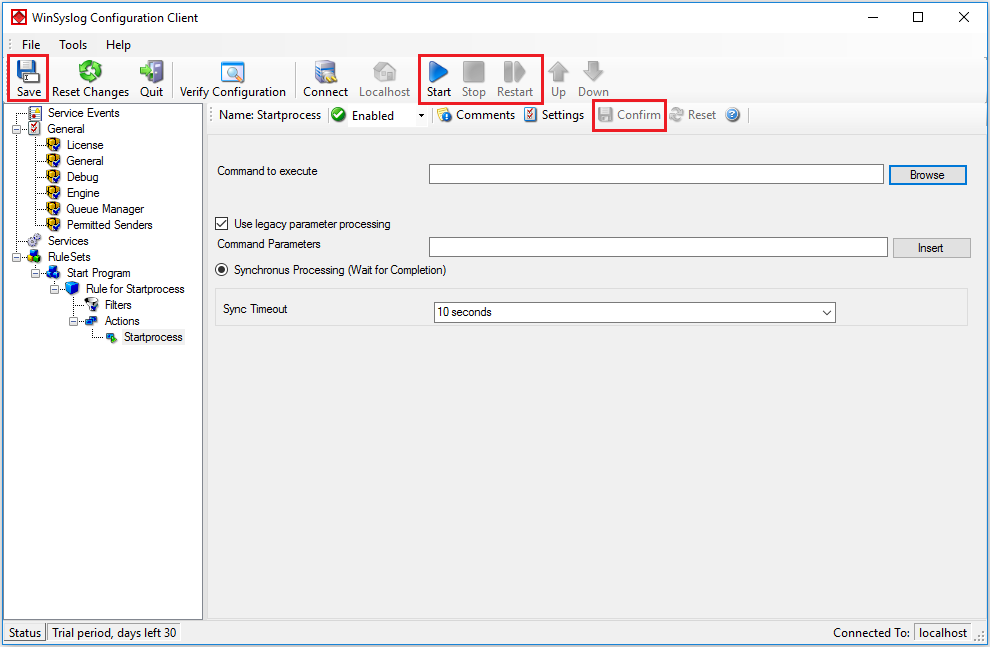Image resolution: width=990 pixels, height=647 pixels.
Task: Click the green Enabled checkmark icon
Action: coord(338,115)
